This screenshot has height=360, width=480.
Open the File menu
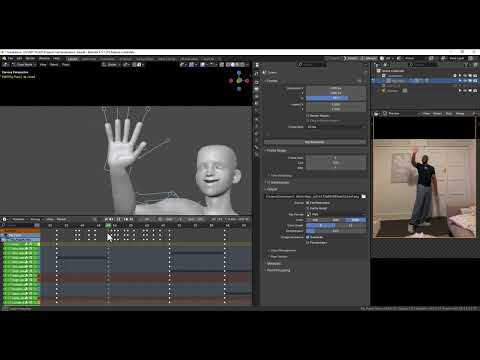[11, 58]
